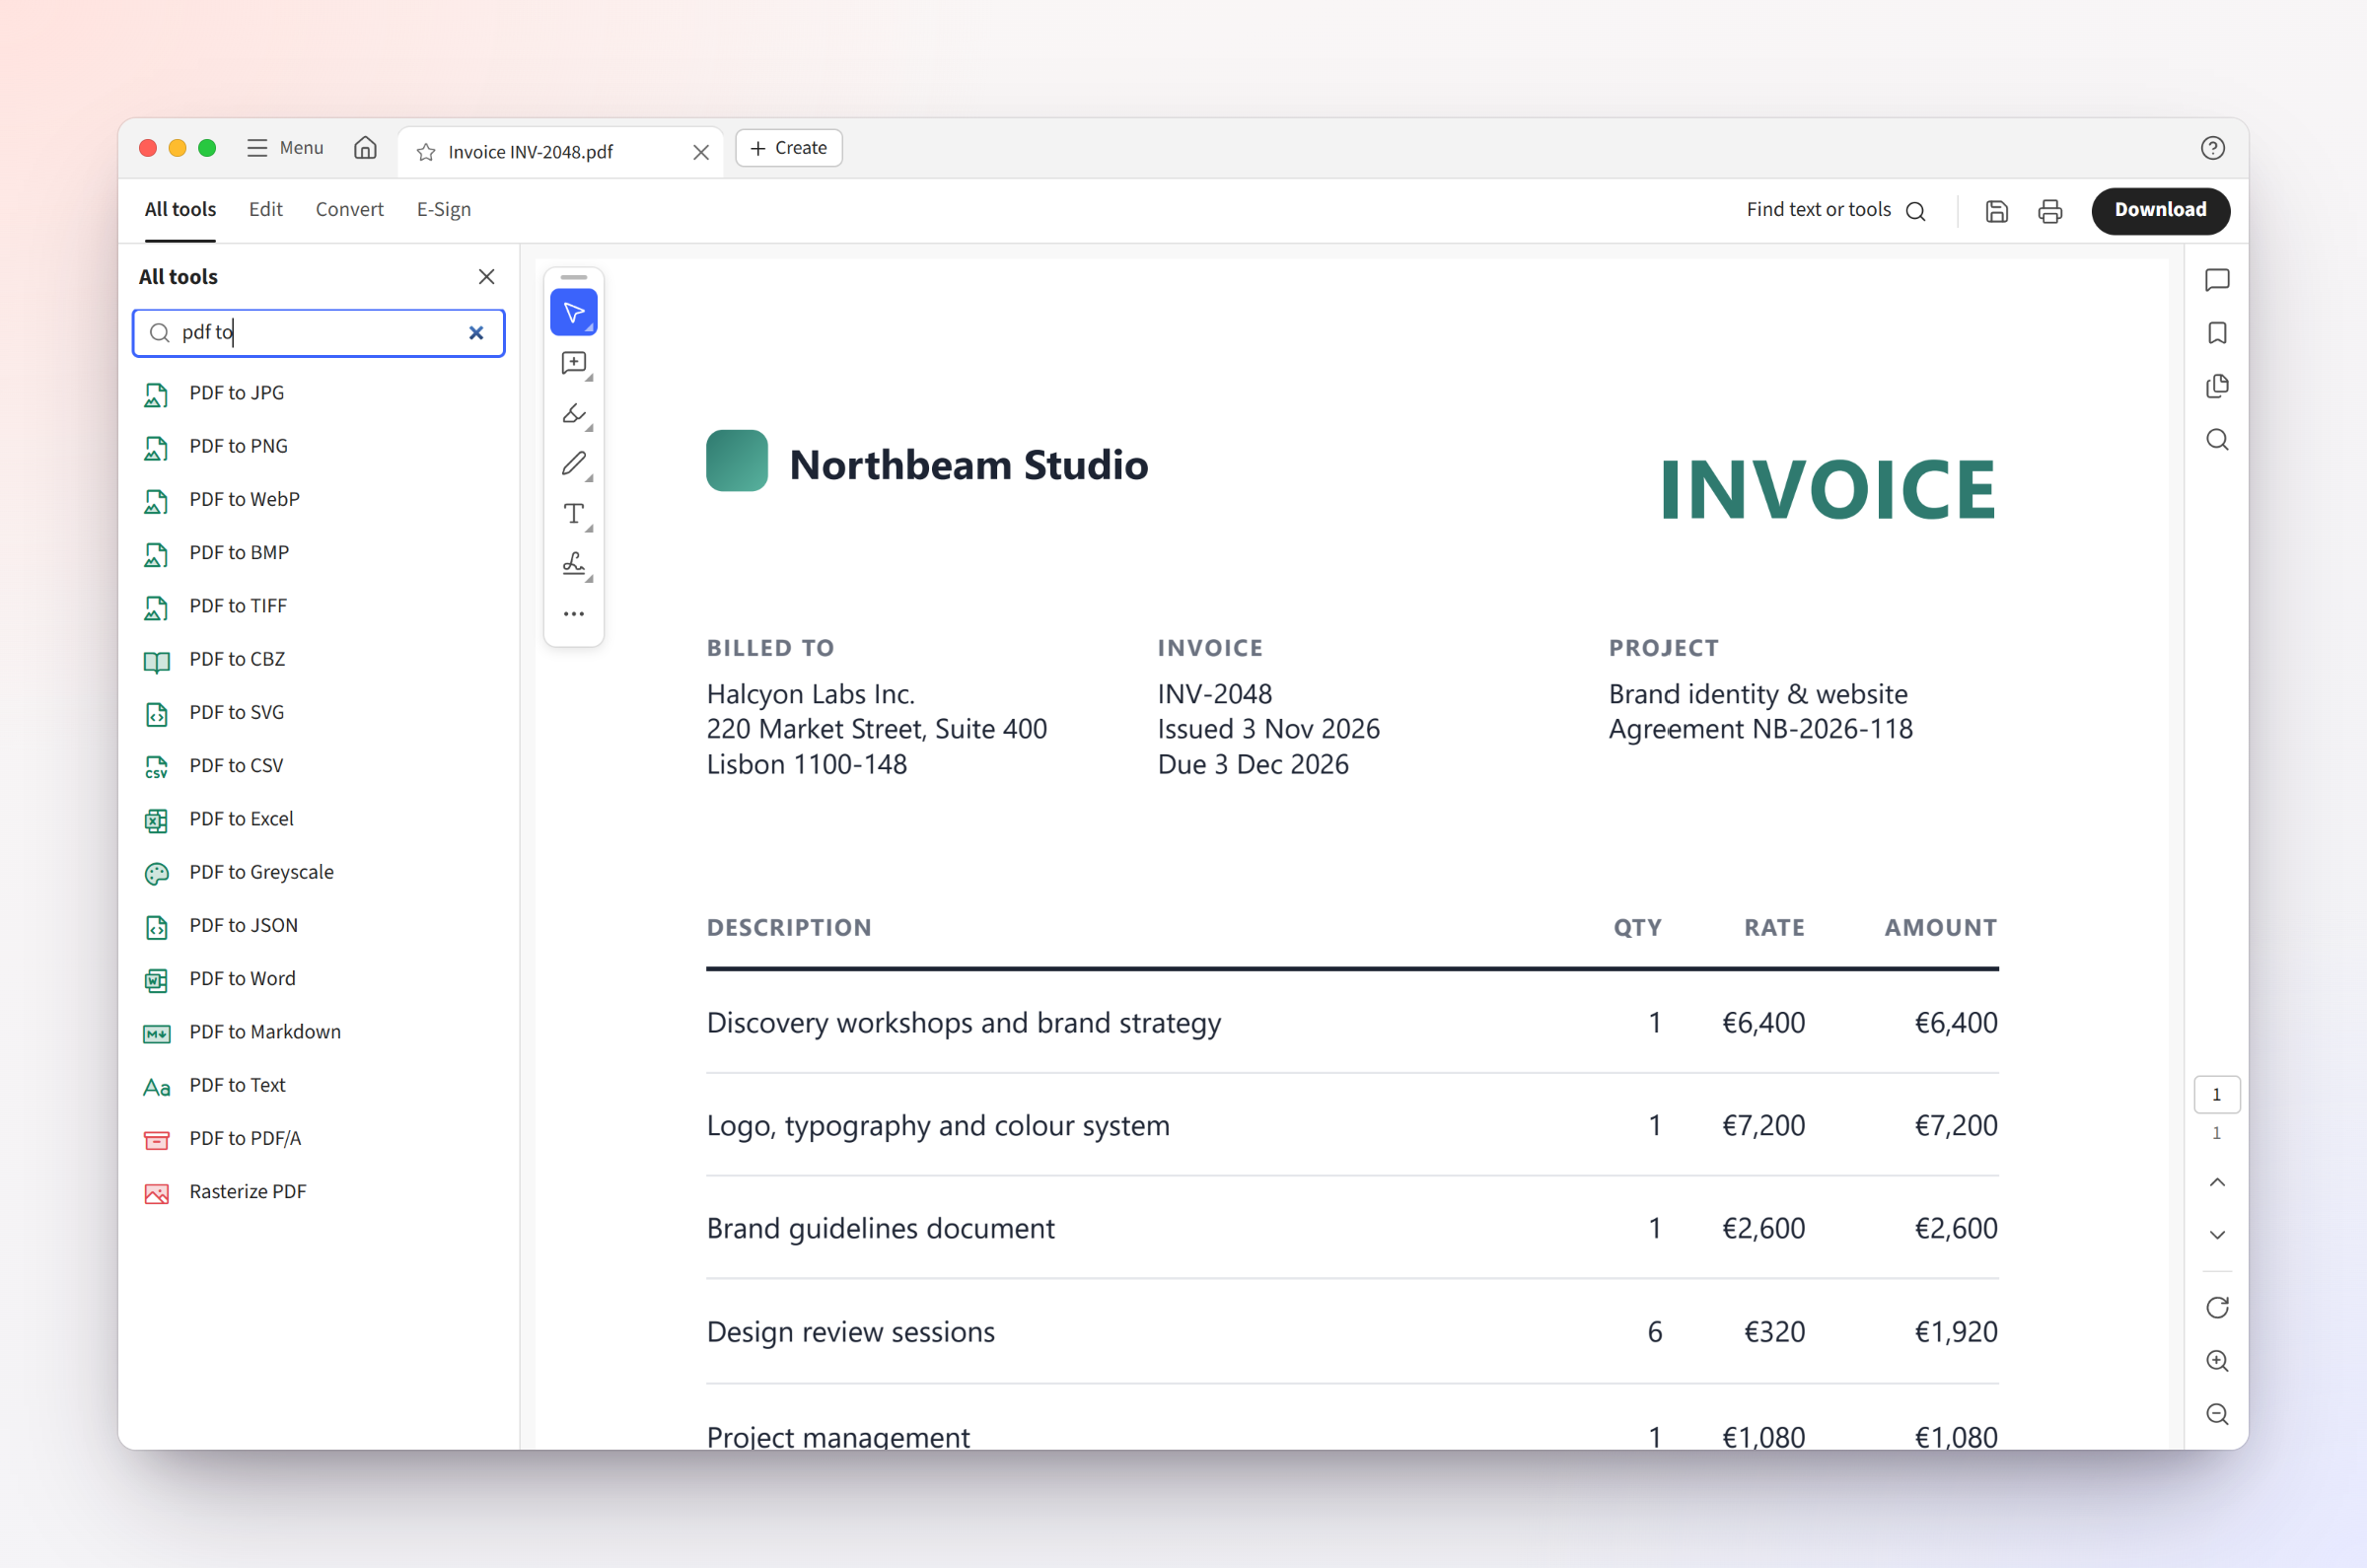This screenshot has height=1568, width=2367.
Task: Select the add text tool
Action: [x=574, y=514]
